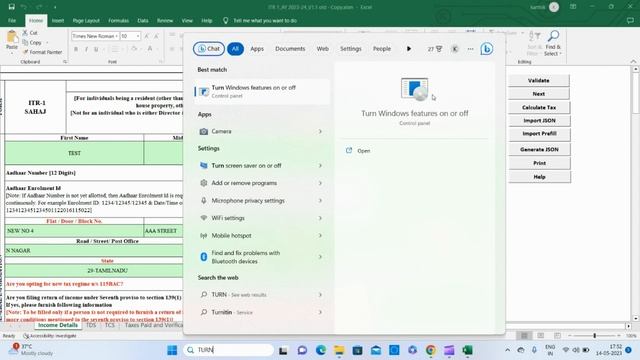Switch to Apps search filter
This screenshot has width=640, height=360.
[257, 49]
